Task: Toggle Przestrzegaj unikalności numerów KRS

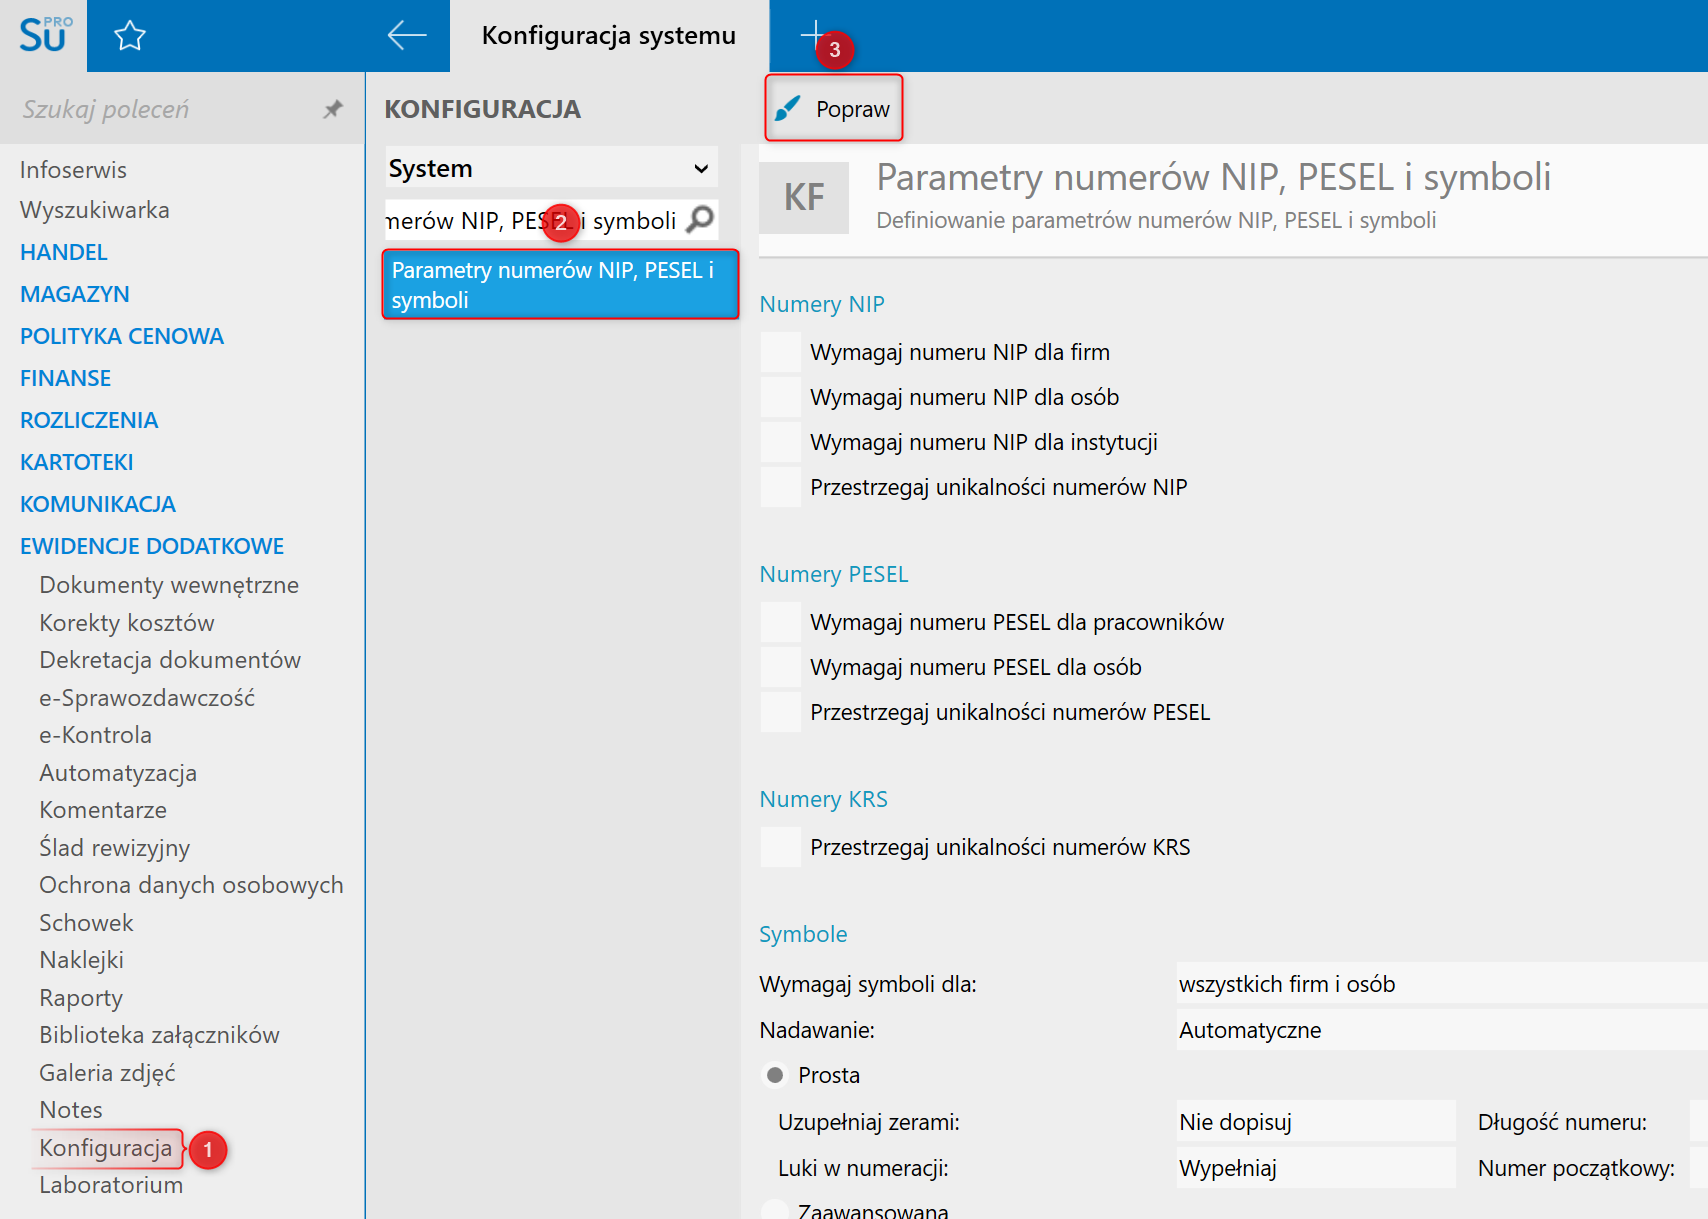Action: (x=781, y=847)
